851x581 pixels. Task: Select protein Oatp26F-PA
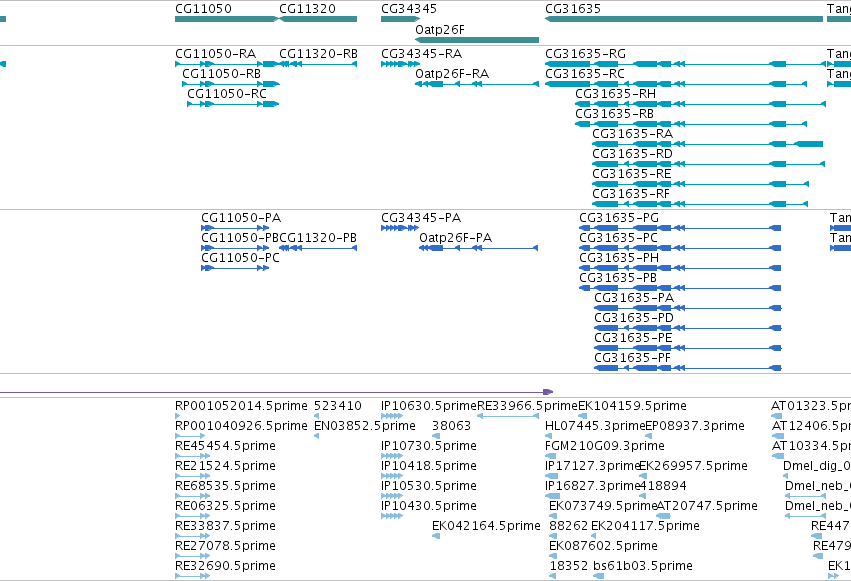point(455,238)
